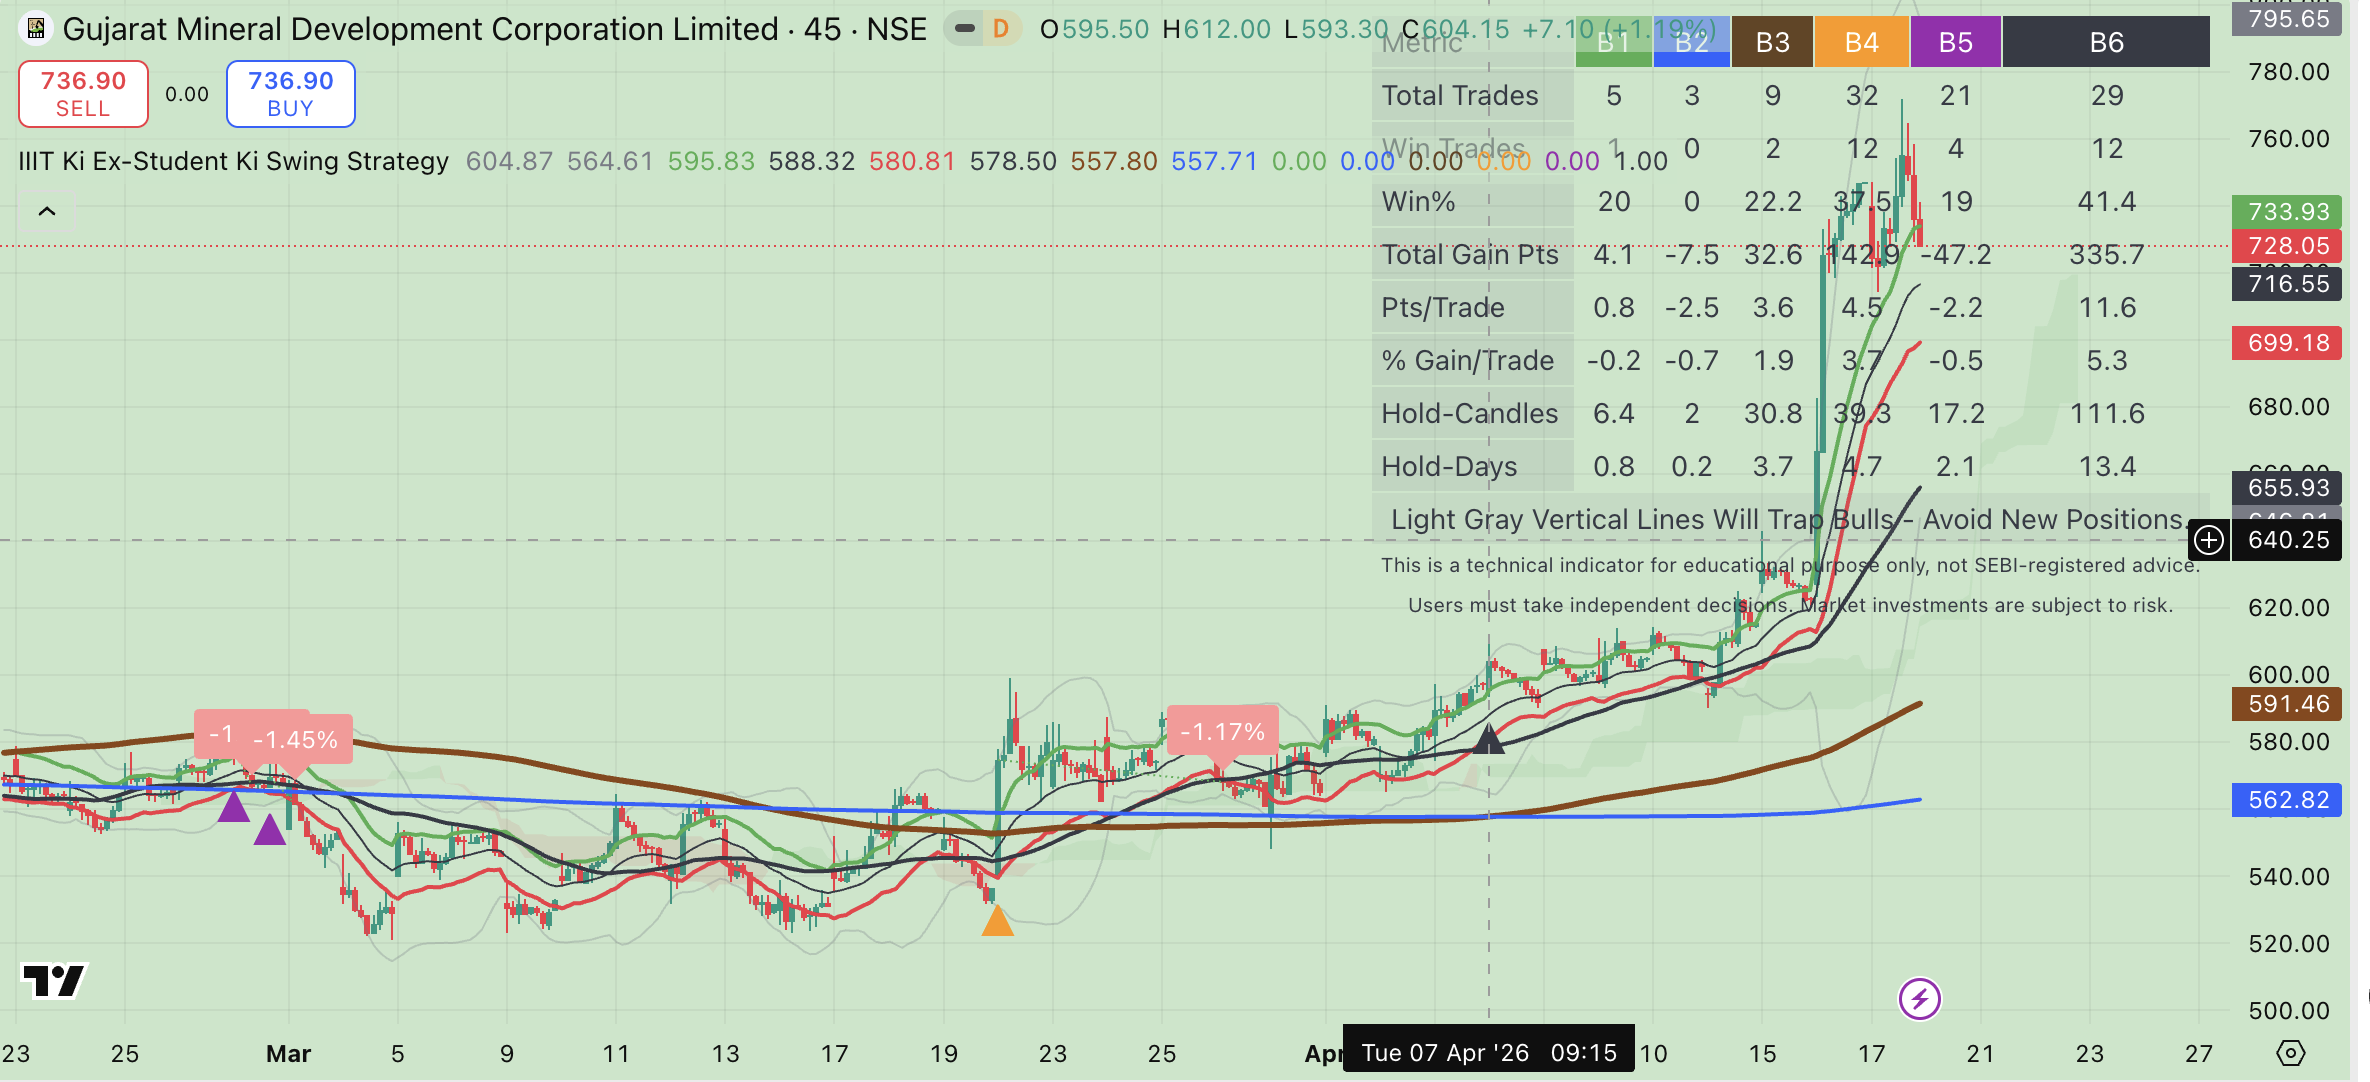Click the purple triangle marker nearest Mar label
The width and height of the screenshot is (2370, 1082).
coord(269,829)
